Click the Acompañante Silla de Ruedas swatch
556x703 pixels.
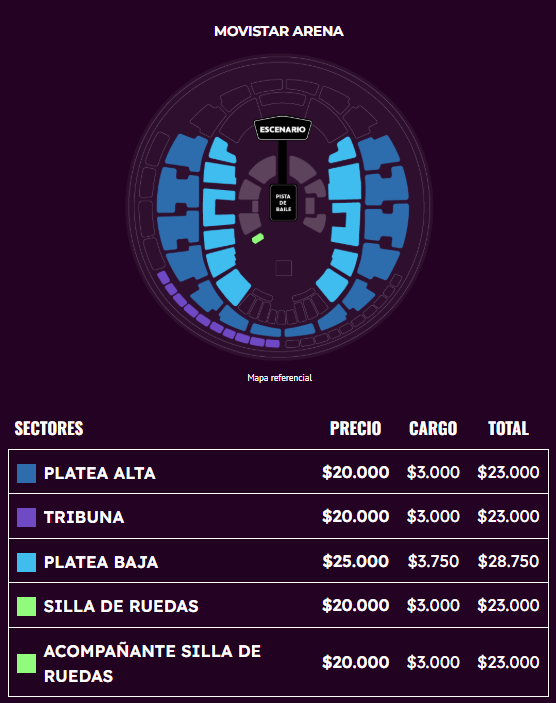coord(26,663)
